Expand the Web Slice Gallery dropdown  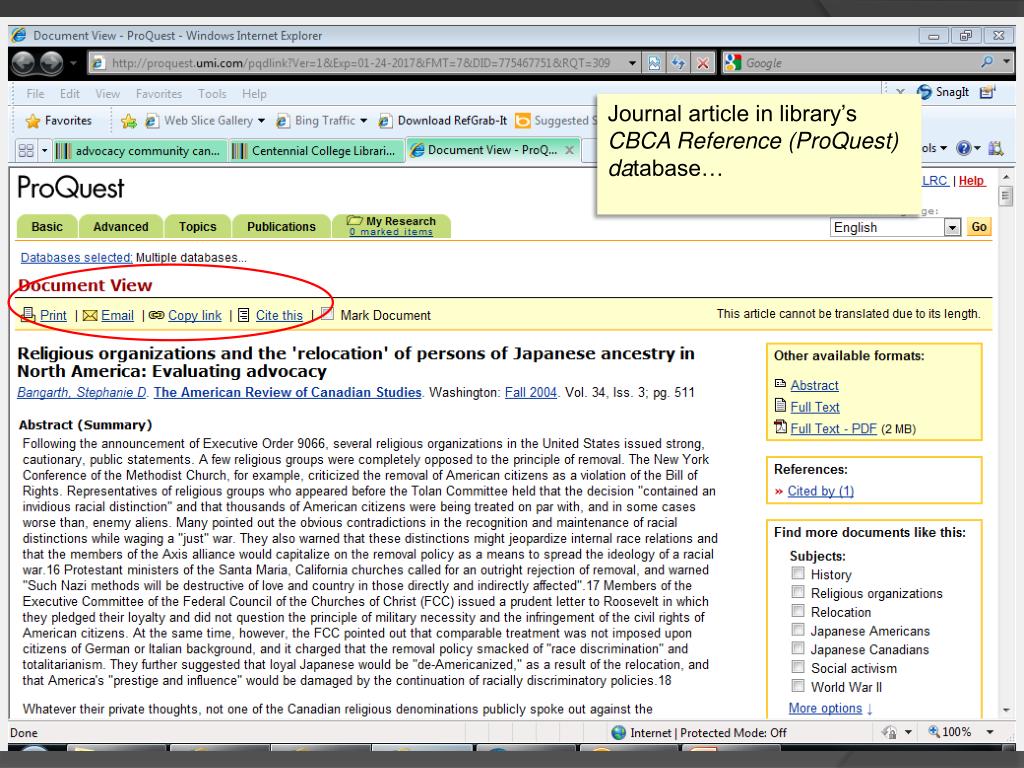point(261,121)
